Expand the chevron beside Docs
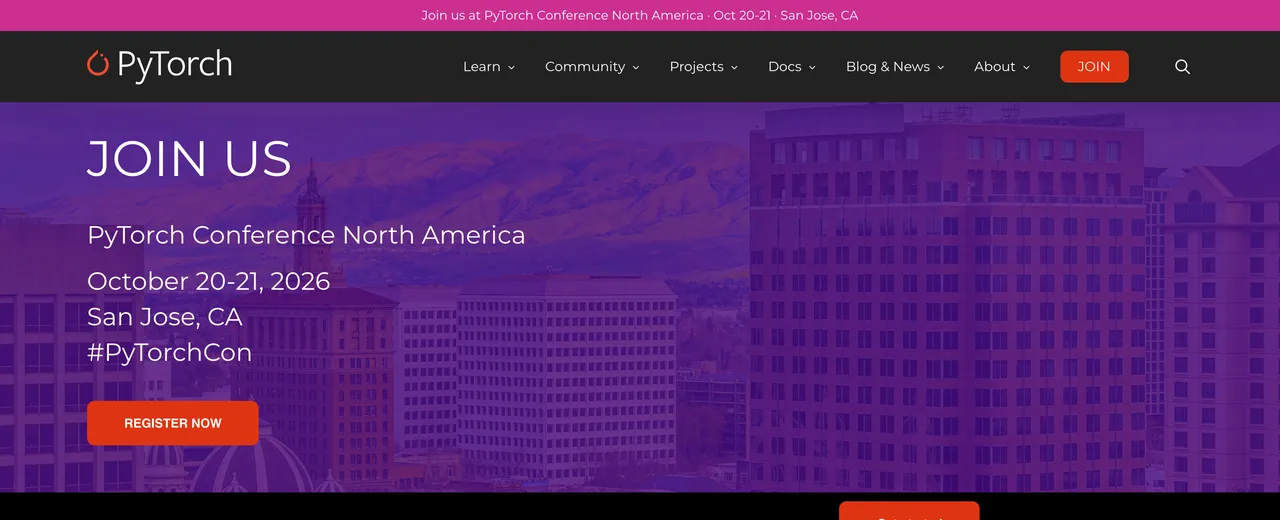Viewport: 1280px width, 520px height. (x=812, y=67)
